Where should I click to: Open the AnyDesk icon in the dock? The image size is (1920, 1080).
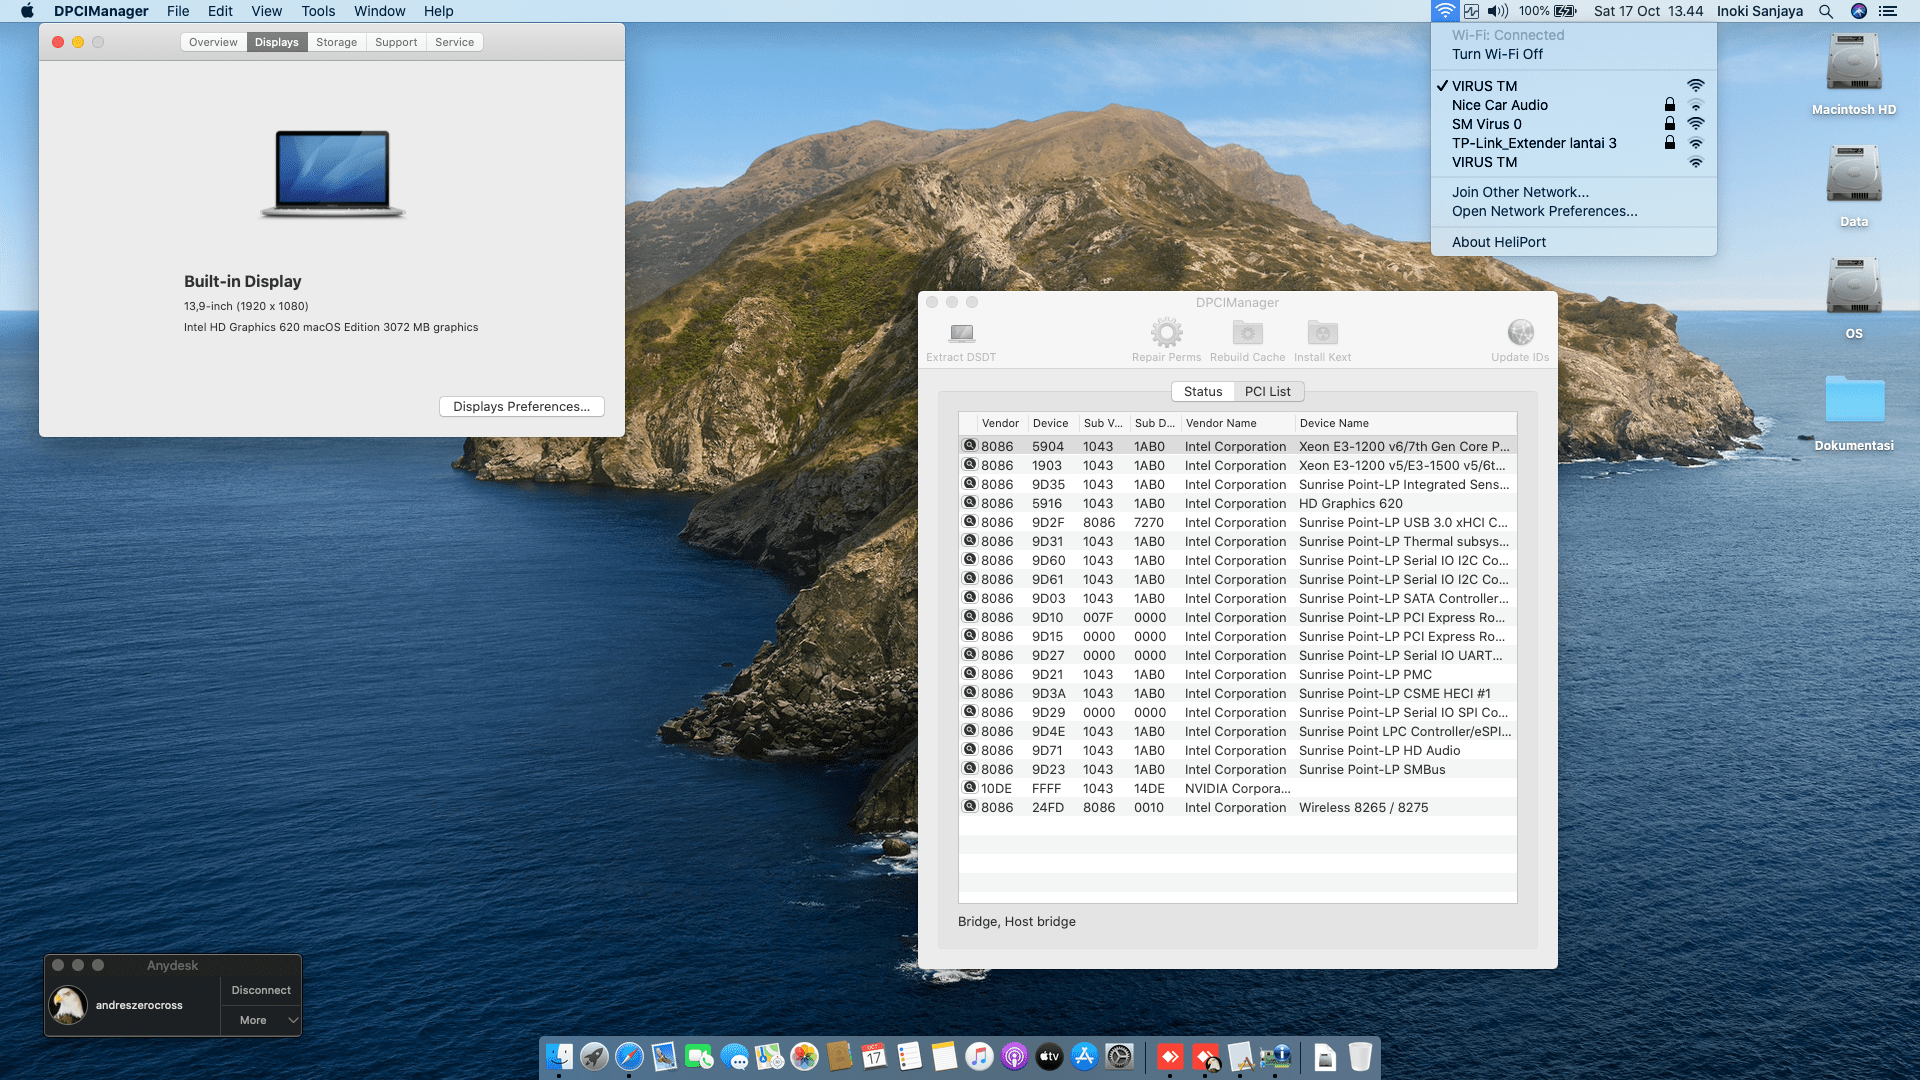(1170, 1056)
